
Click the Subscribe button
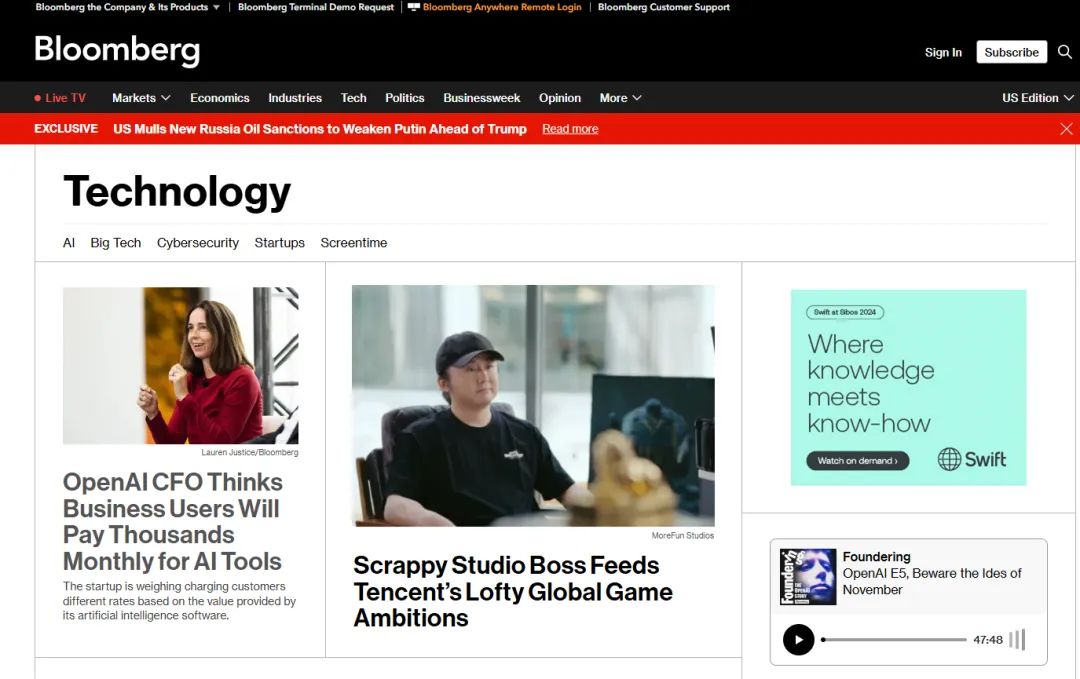[1011, 52]
